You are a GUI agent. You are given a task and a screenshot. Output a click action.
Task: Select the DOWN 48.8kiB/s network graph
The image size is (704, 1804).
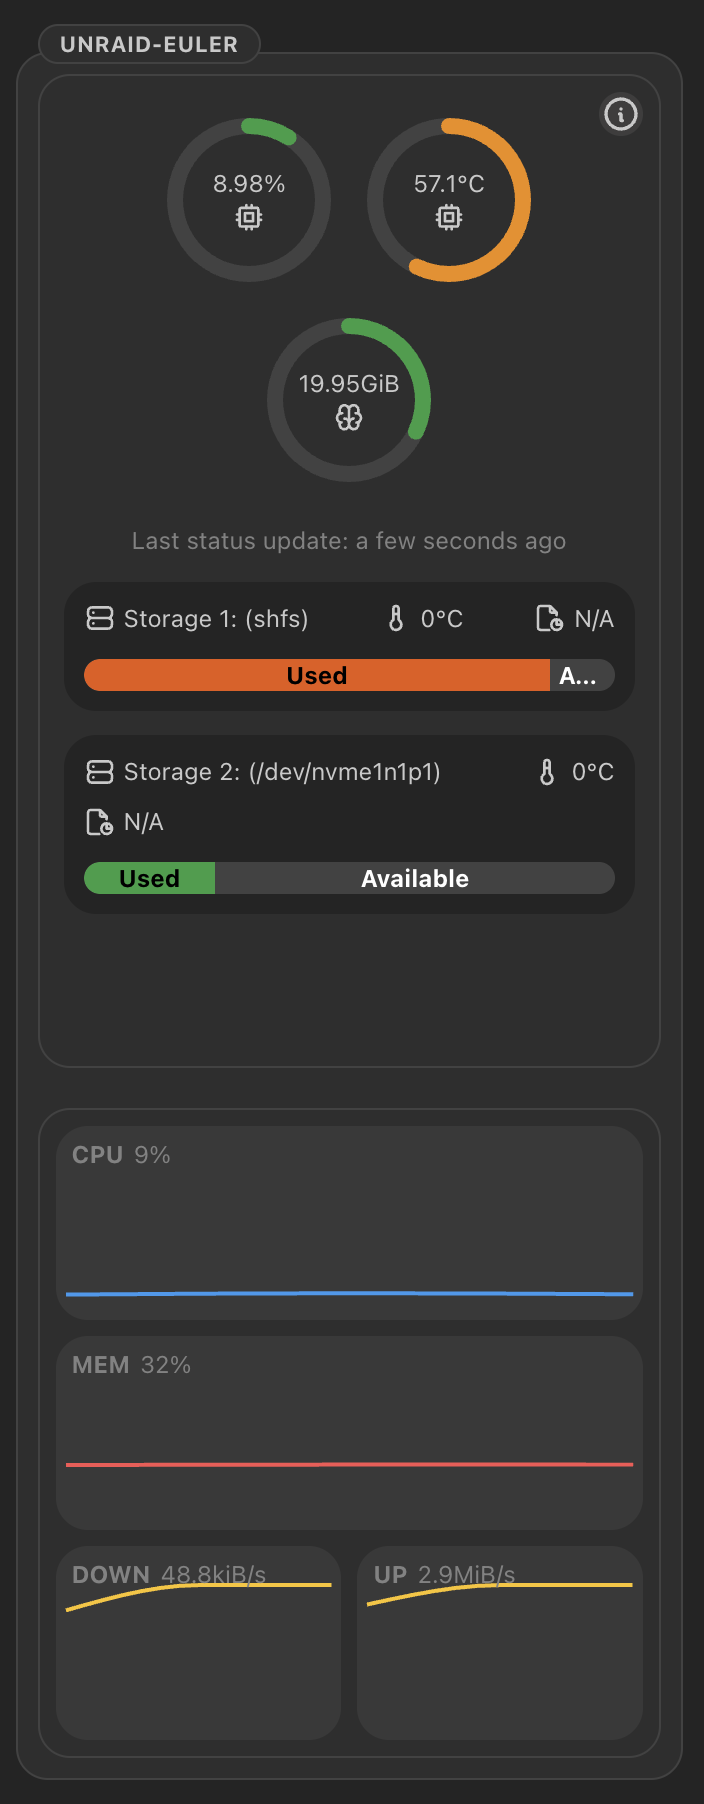198,1643
